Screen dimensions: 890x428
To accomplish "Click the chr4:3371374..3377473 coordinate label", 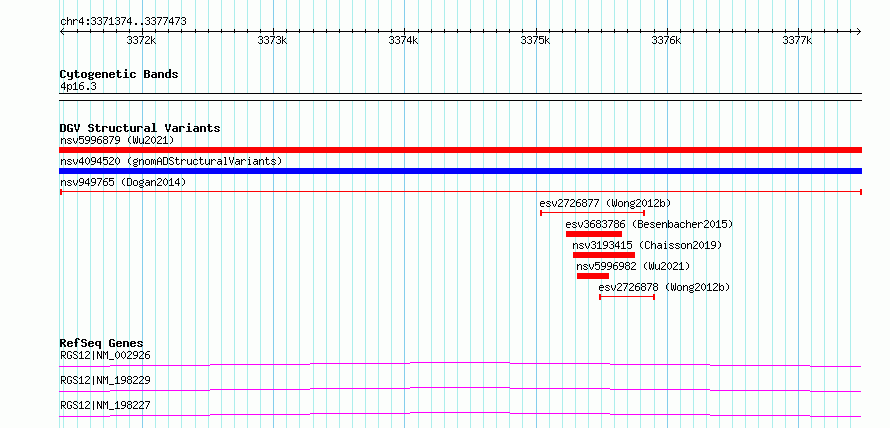I will click(123, 22).
